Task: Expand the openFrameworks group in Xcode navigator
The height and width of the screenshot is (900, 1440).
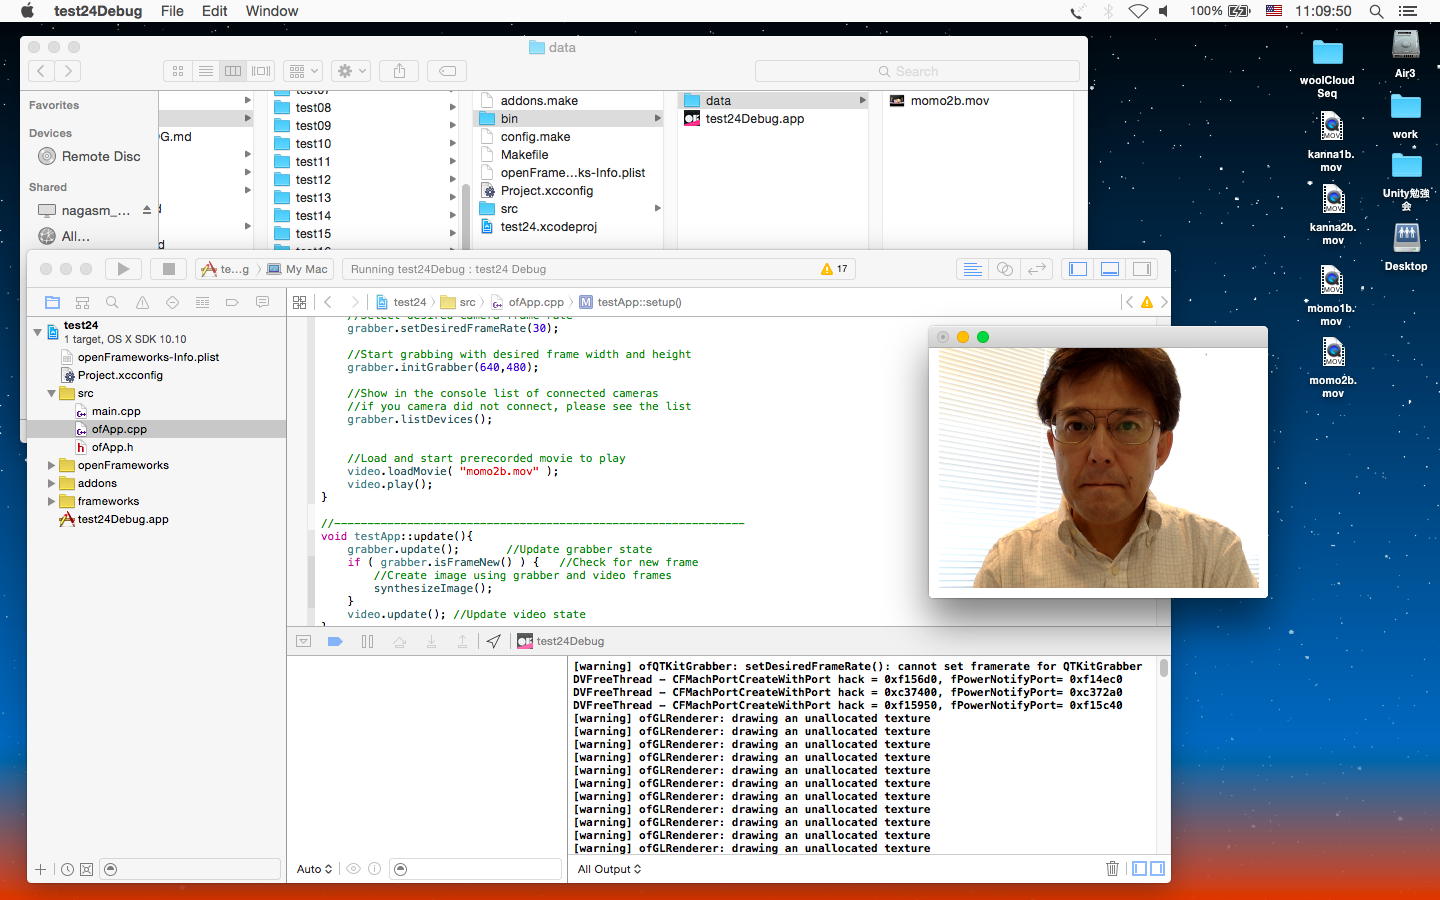Action: click(x=52, y=466)
